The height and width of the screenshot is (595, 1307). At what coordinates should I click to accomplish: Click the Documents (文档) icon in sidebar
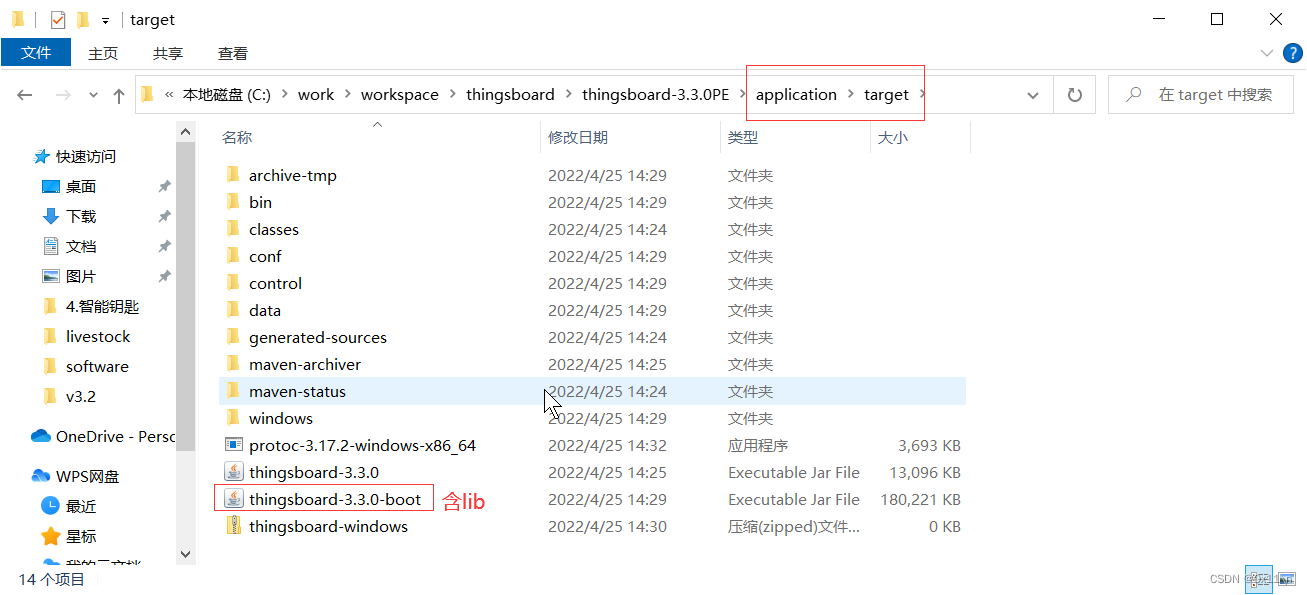[51, 246]
